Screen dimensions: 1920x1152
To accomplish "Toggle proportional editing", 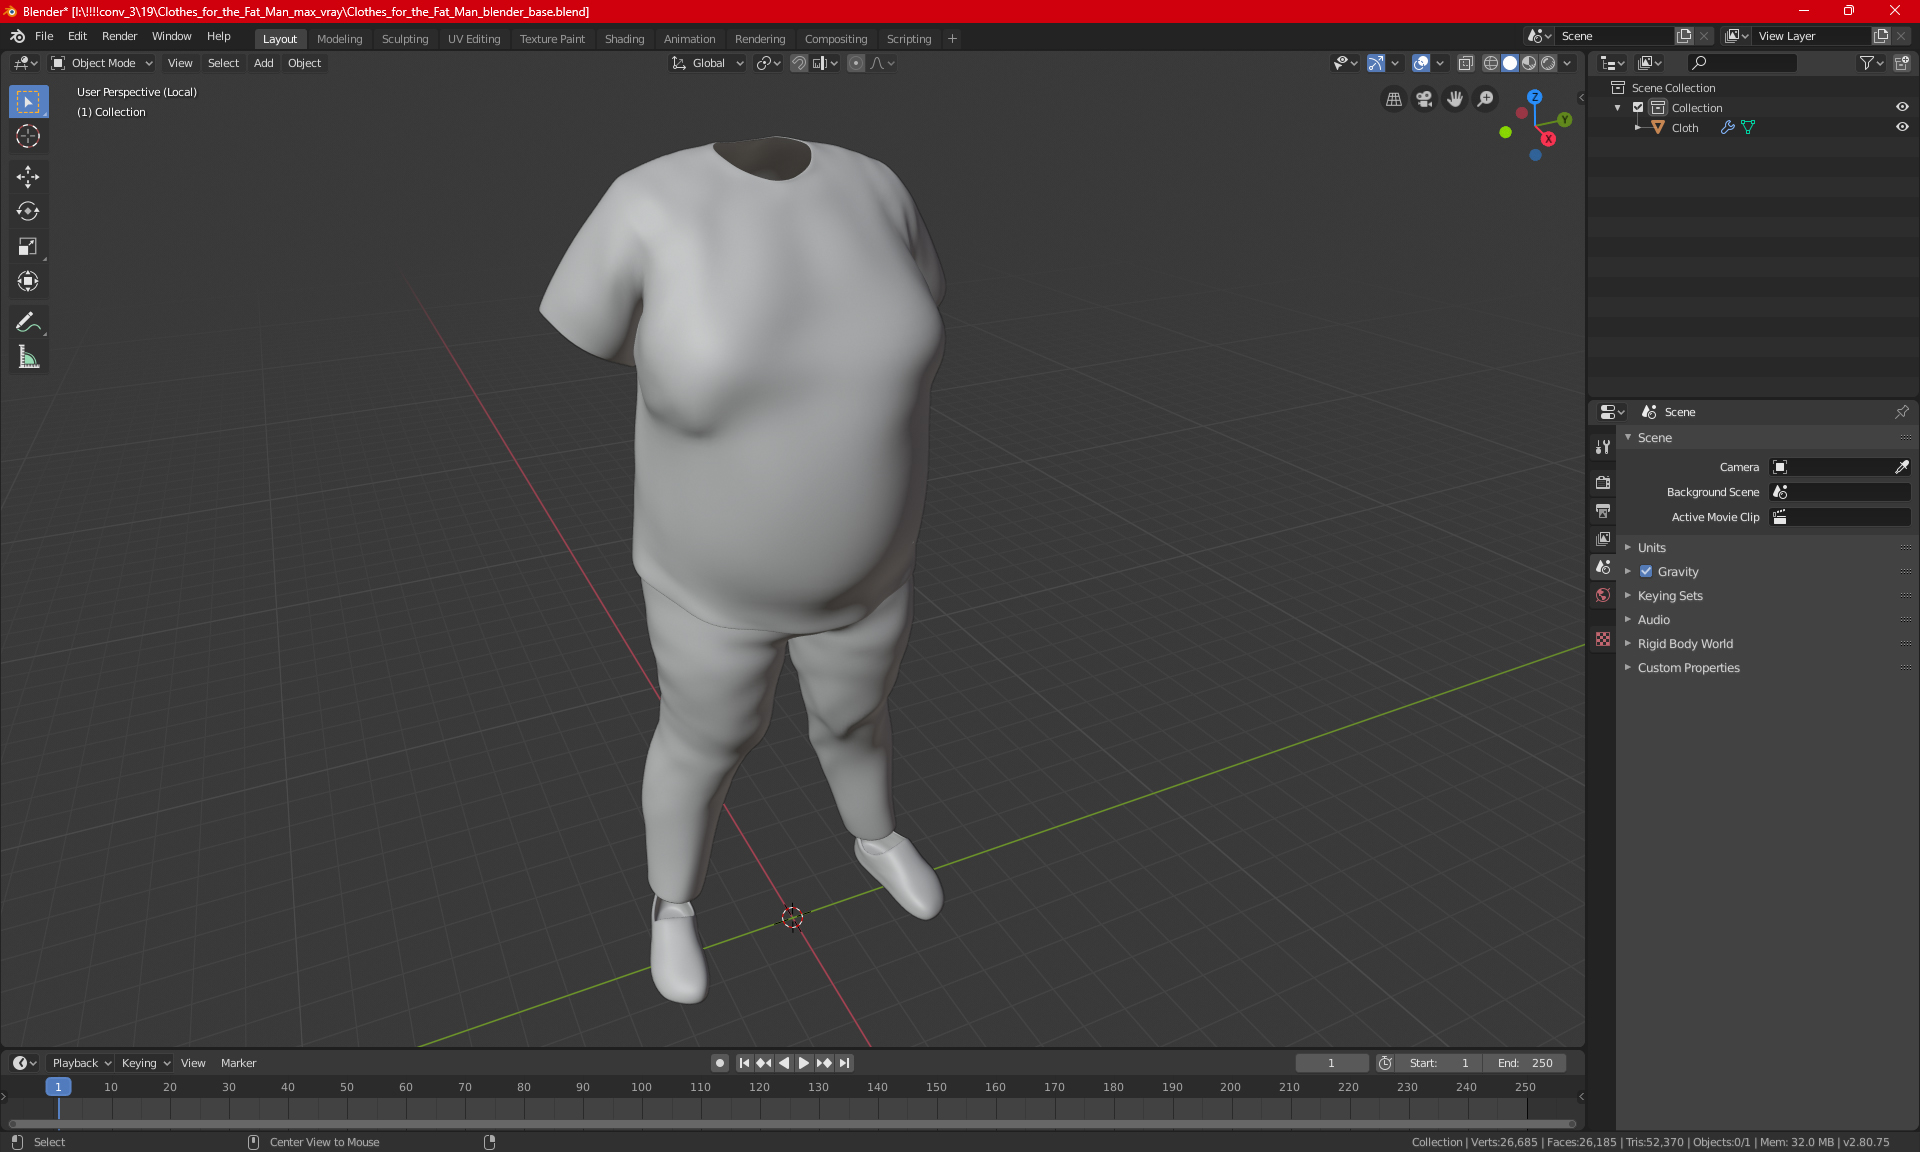I will [x=856, y=63].
